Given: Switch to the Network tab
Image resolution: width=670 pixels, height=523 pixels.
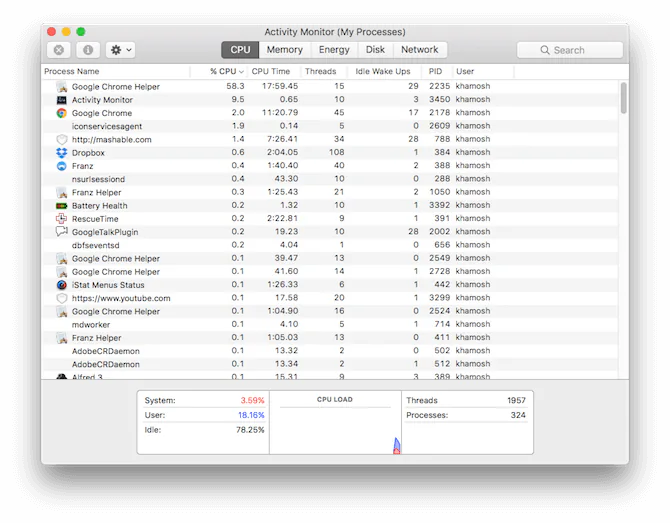Looking at the screenshot, I should point(420,50).
